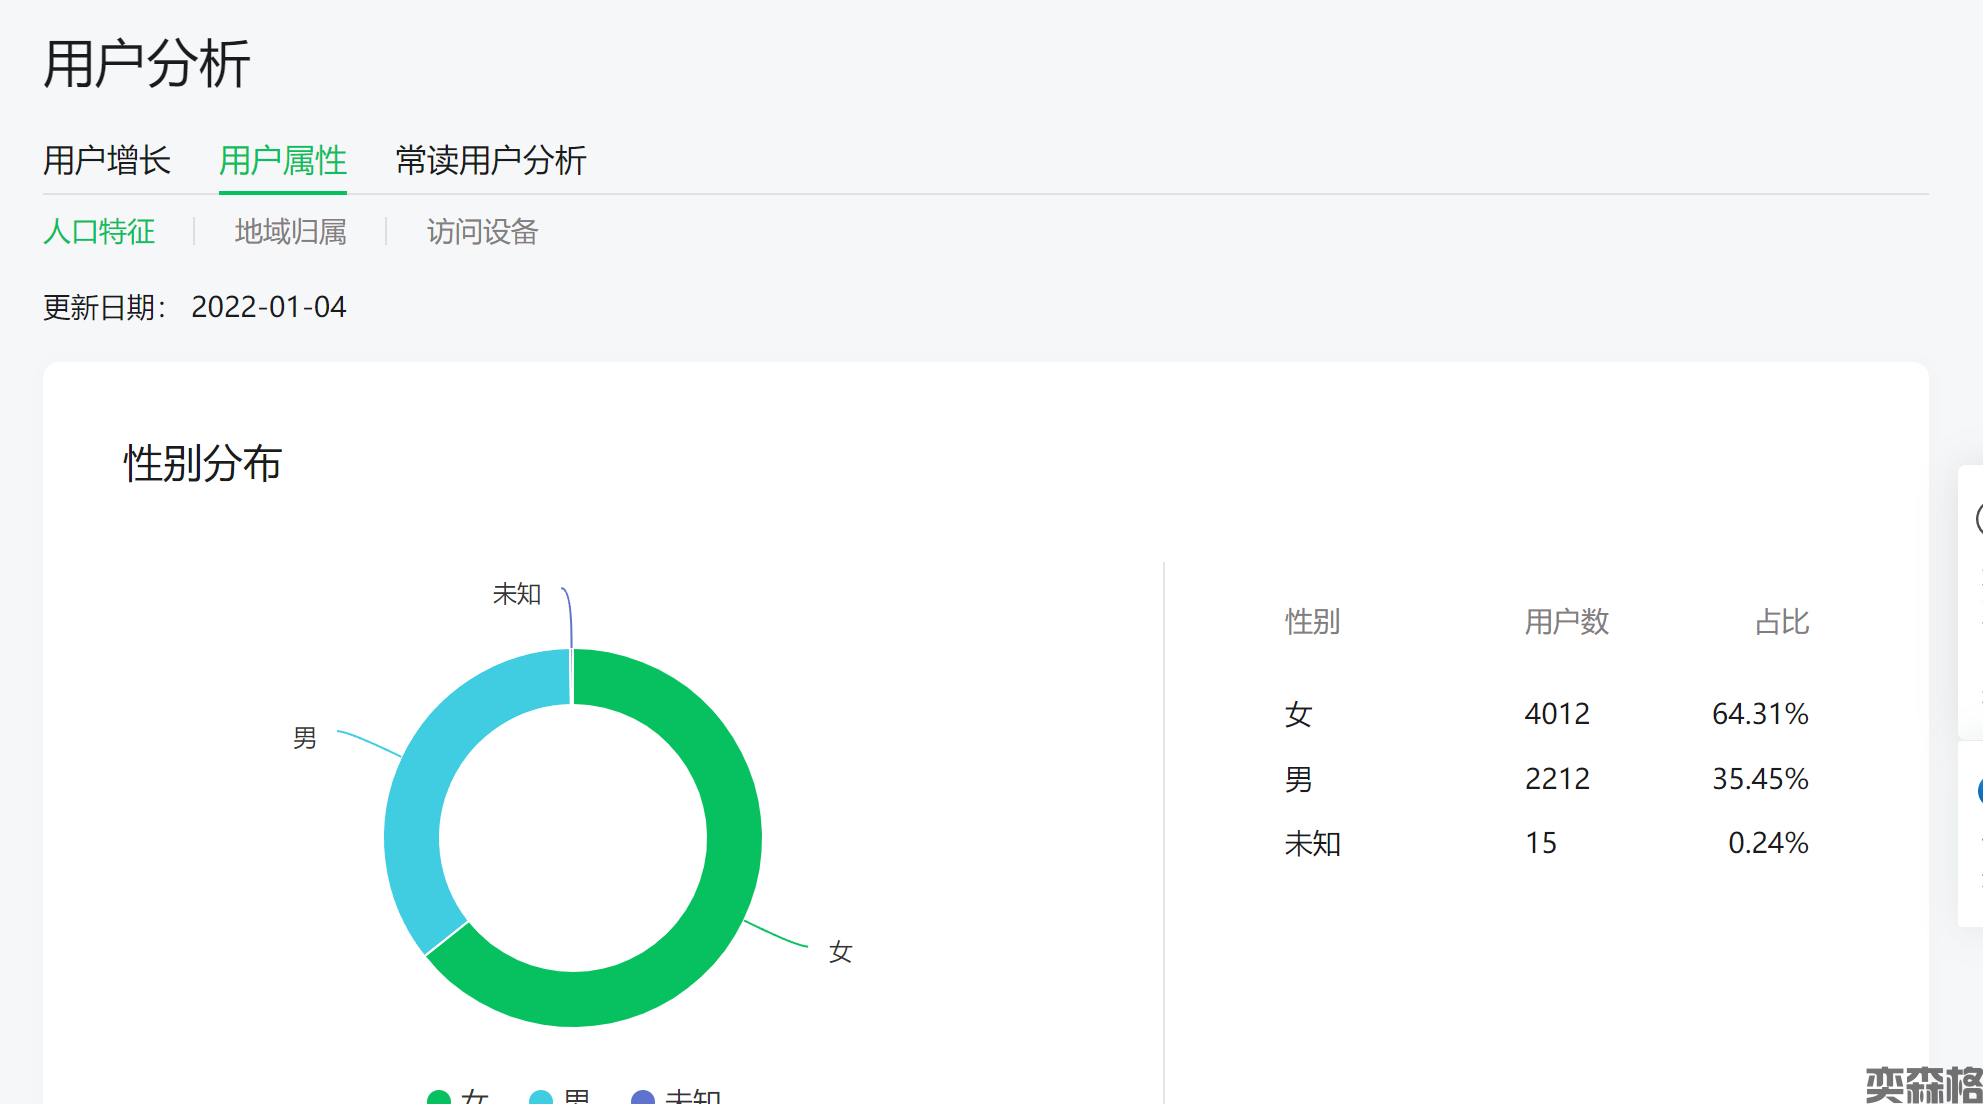The width and height of the screenshot is (1983, 1104).
Task: Click the 占比 column header
Action: click(x=1781, y=622)
